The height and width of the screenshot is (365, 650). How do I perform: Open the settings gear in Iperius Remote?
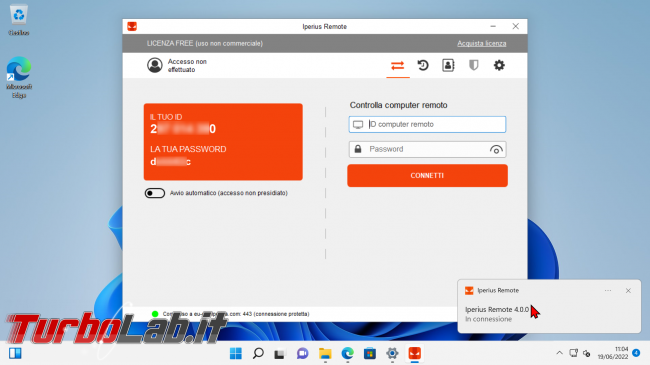pyautogui.click(x=499, y=65)
